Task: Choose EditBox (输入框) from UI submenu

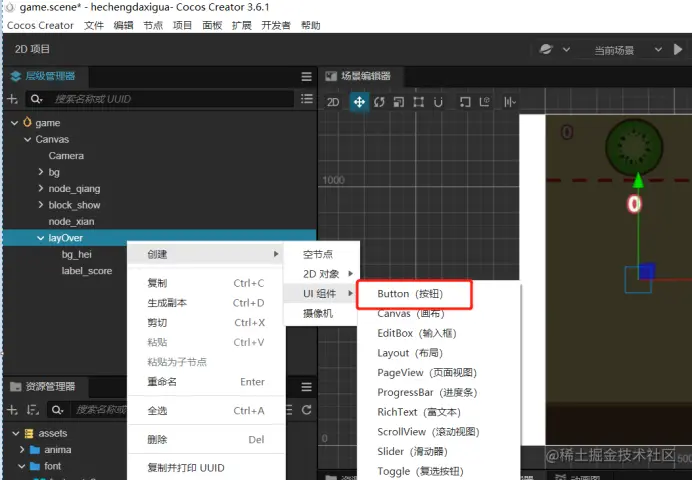Action: click(417, 334)
